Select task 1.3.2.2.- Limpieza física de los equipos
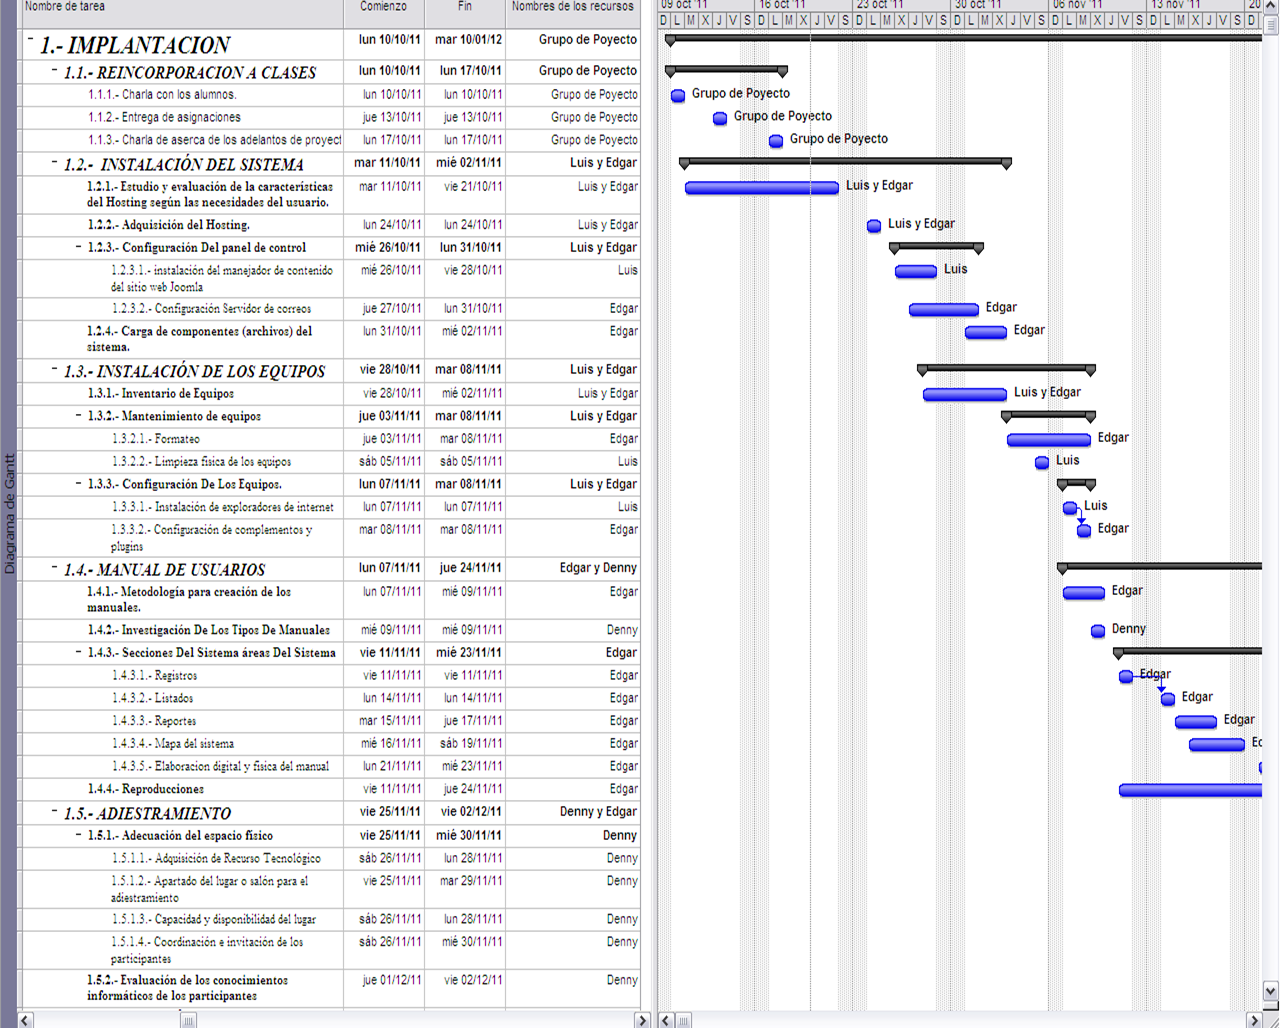Screen dimensions: 1280x1028 (202, 461)
